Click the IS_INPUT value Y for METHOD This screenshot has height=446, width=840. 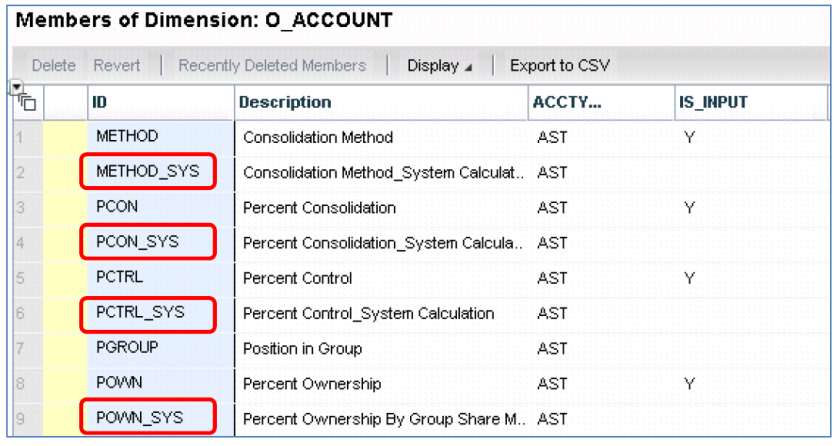click(x=689, y=137)
